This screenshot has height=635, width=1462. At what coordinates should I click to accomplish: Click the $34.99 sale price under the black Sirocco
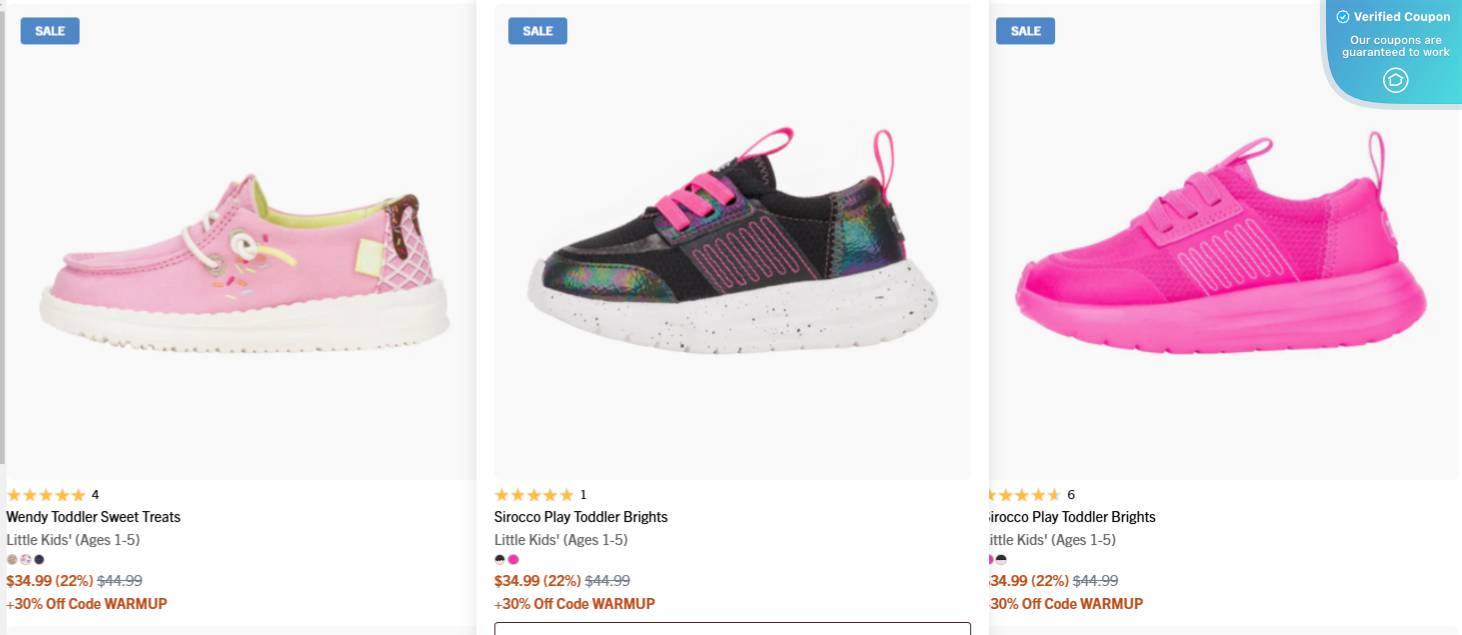[x=517, y=580]
